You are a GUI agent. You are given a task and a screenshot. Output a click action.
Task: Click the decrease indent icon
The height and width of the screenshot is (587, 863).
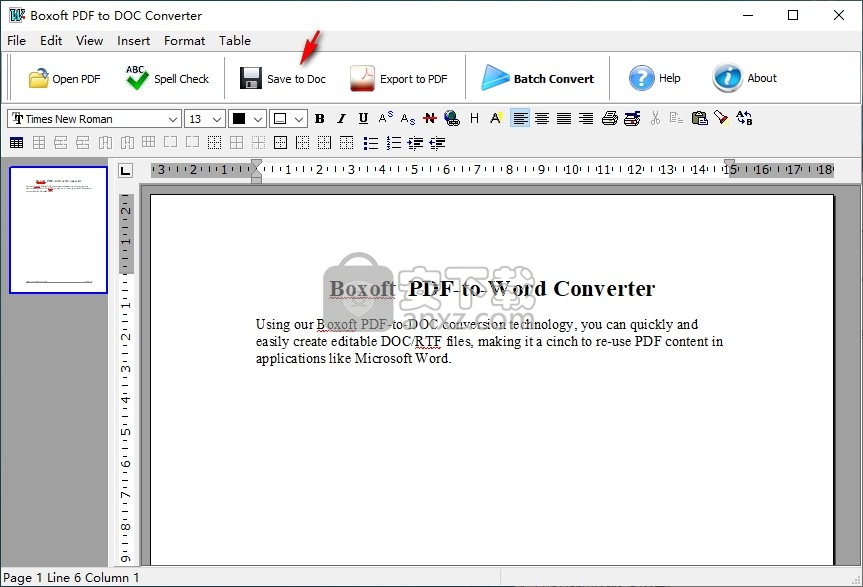437,143
